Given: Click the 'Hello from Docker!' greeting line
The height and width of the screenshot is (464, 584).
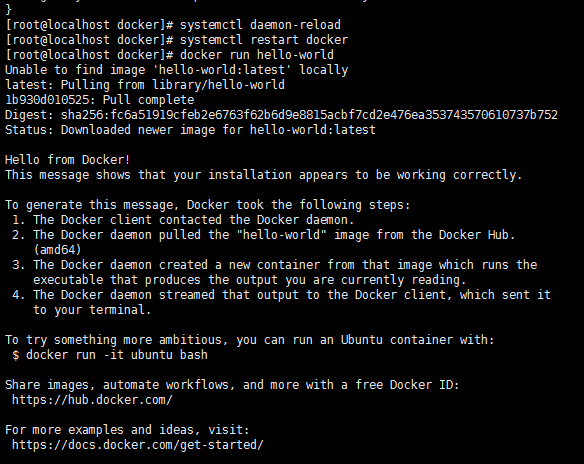Looking at the screenshot, I should [68, 160].
